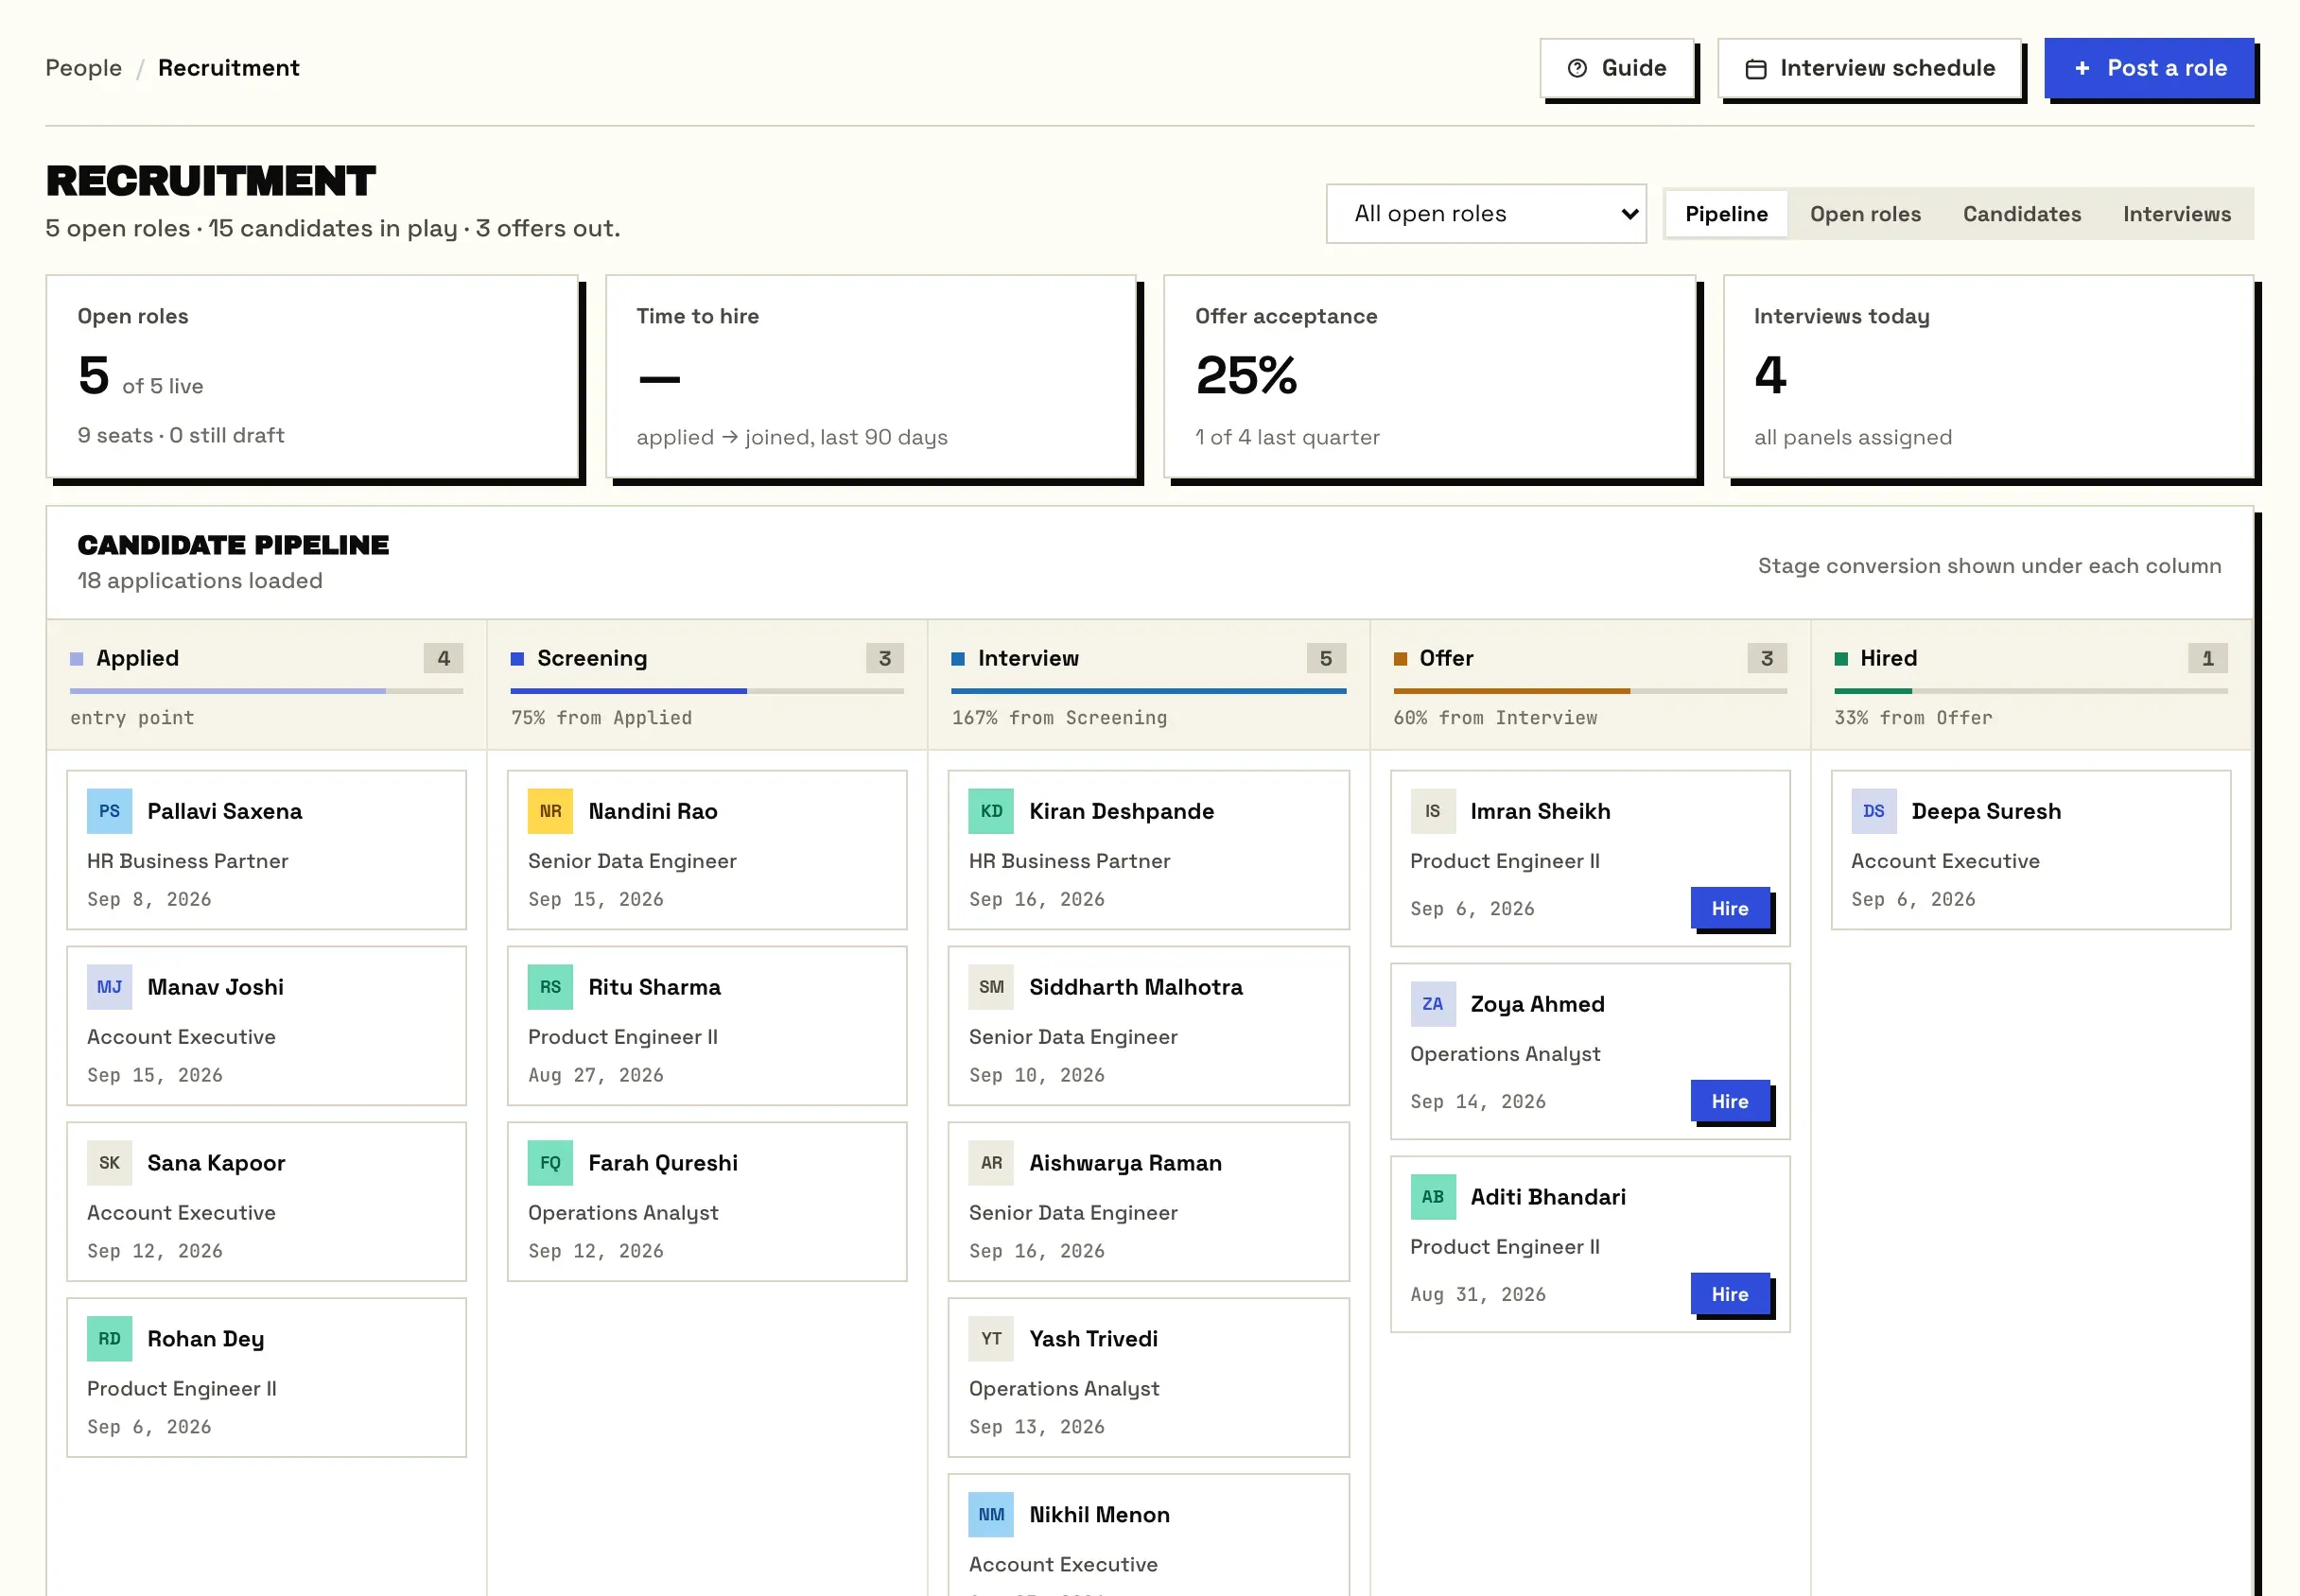Click '75% from Applied' text
The image size is (2300, 1596).
coord(601,717)
